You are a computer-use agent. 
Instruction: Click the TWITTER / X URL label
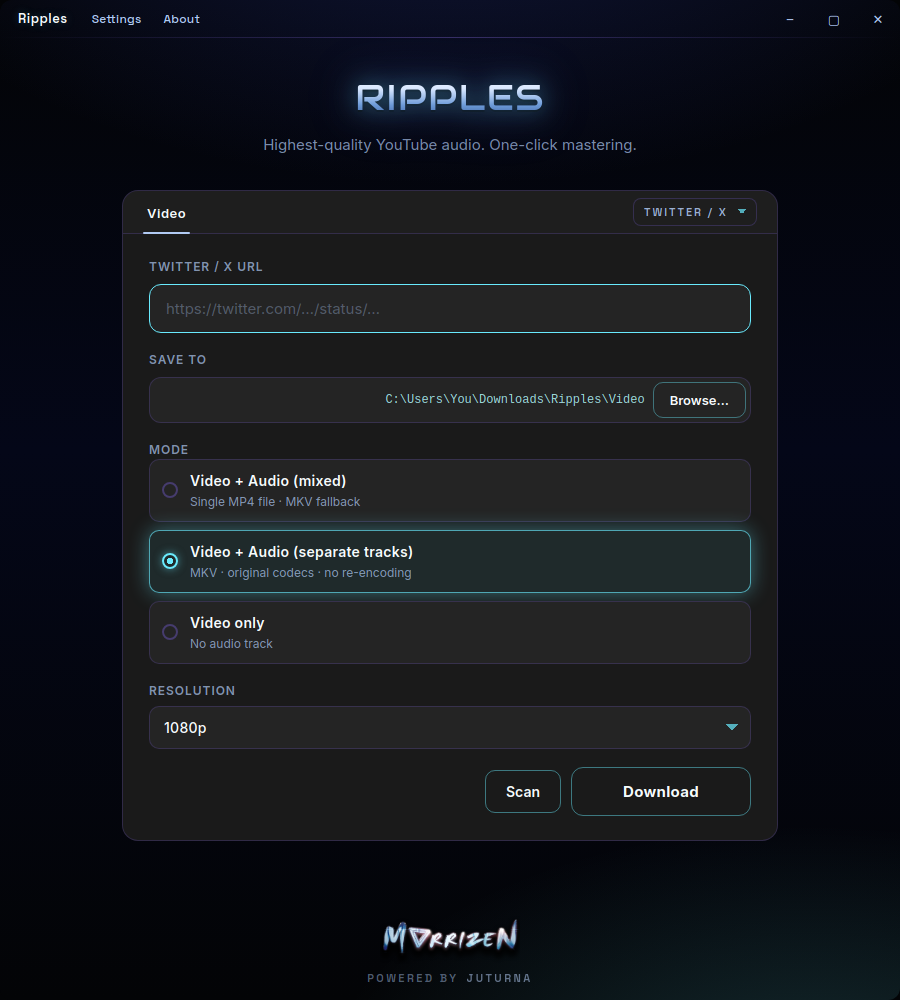click(205, 267)
